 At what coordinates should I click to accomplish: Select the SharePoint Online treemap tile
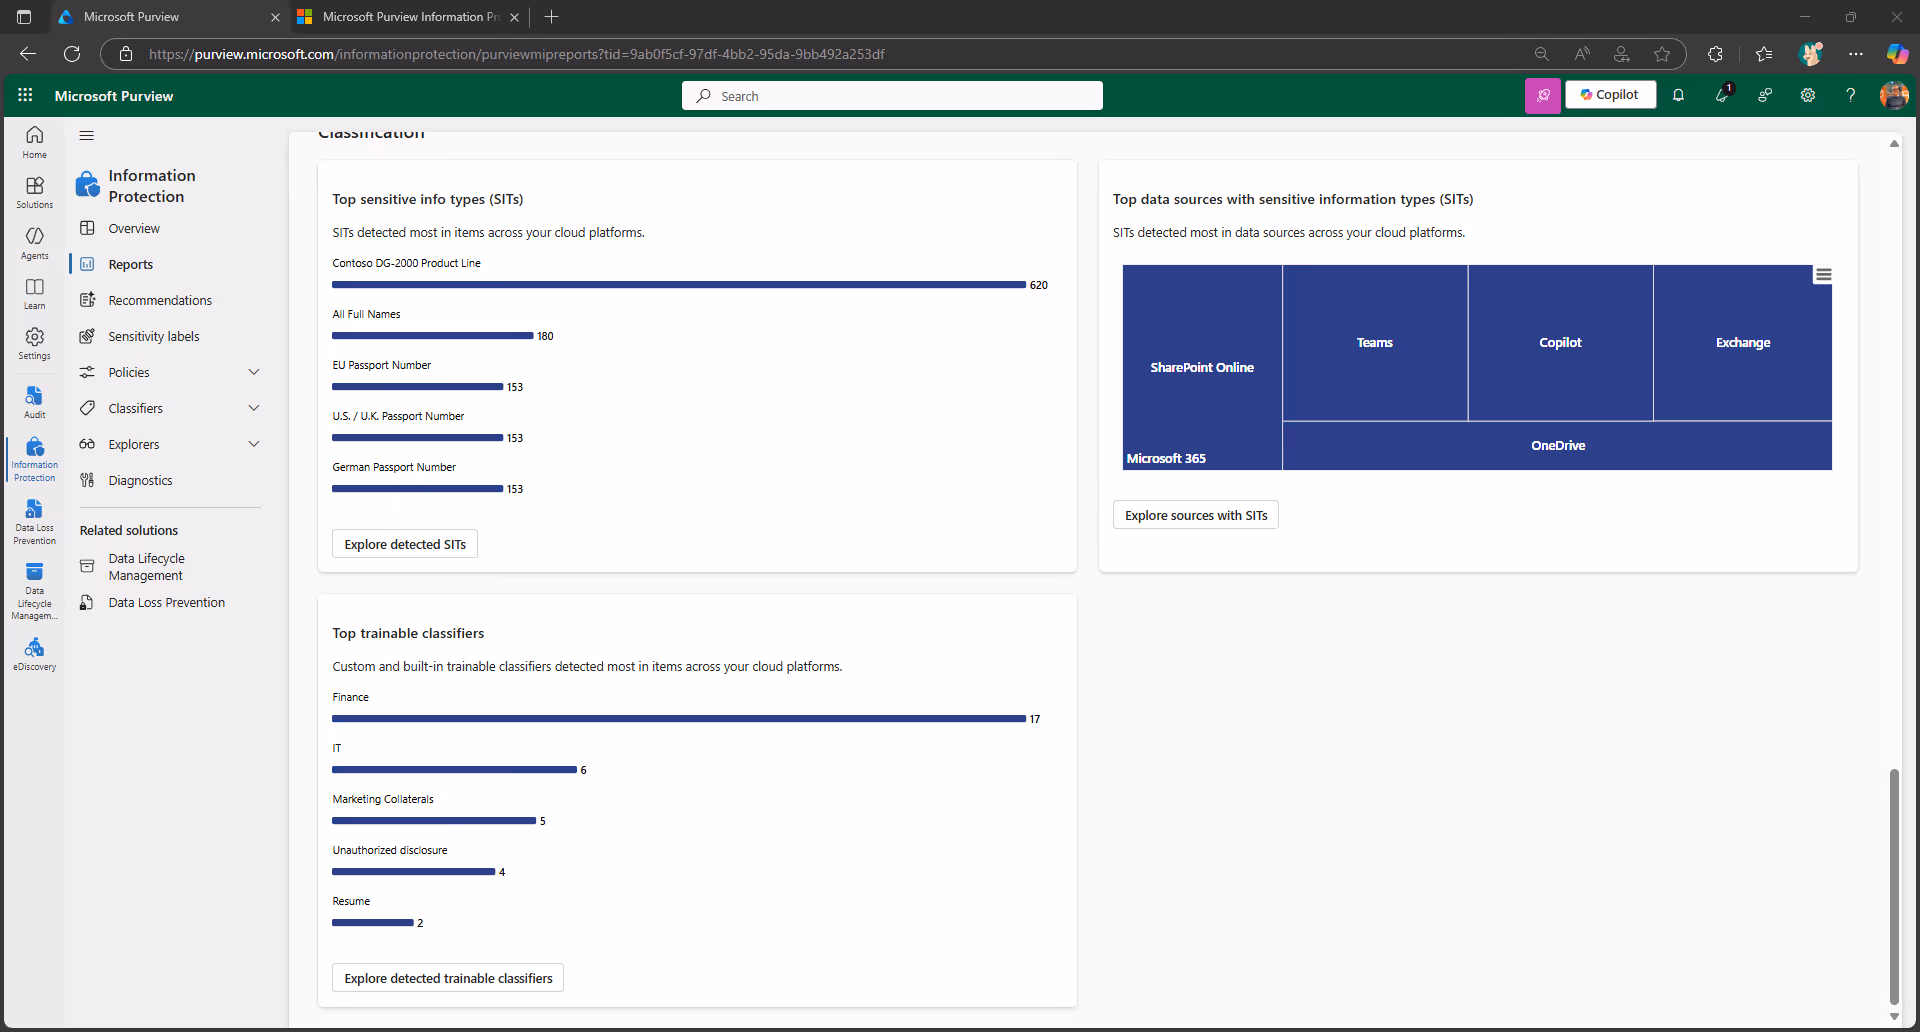pyautogui.click(x=1202, y=367)
